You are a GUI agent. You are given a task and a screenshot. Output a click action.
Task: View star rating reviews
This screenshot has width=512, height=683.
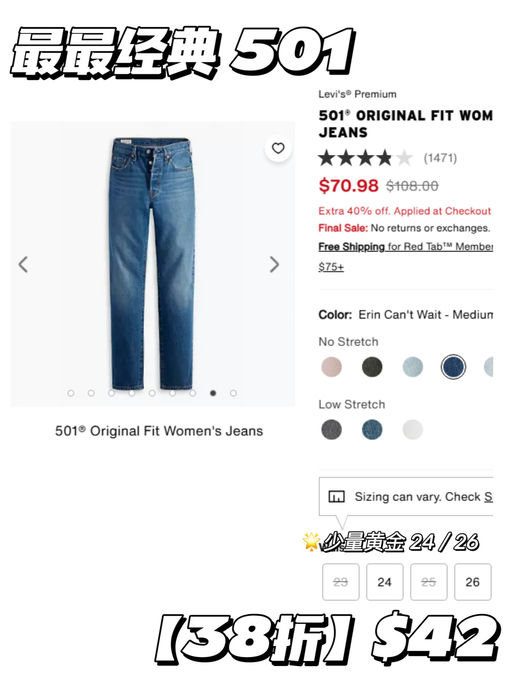click(x=365, y=158)
